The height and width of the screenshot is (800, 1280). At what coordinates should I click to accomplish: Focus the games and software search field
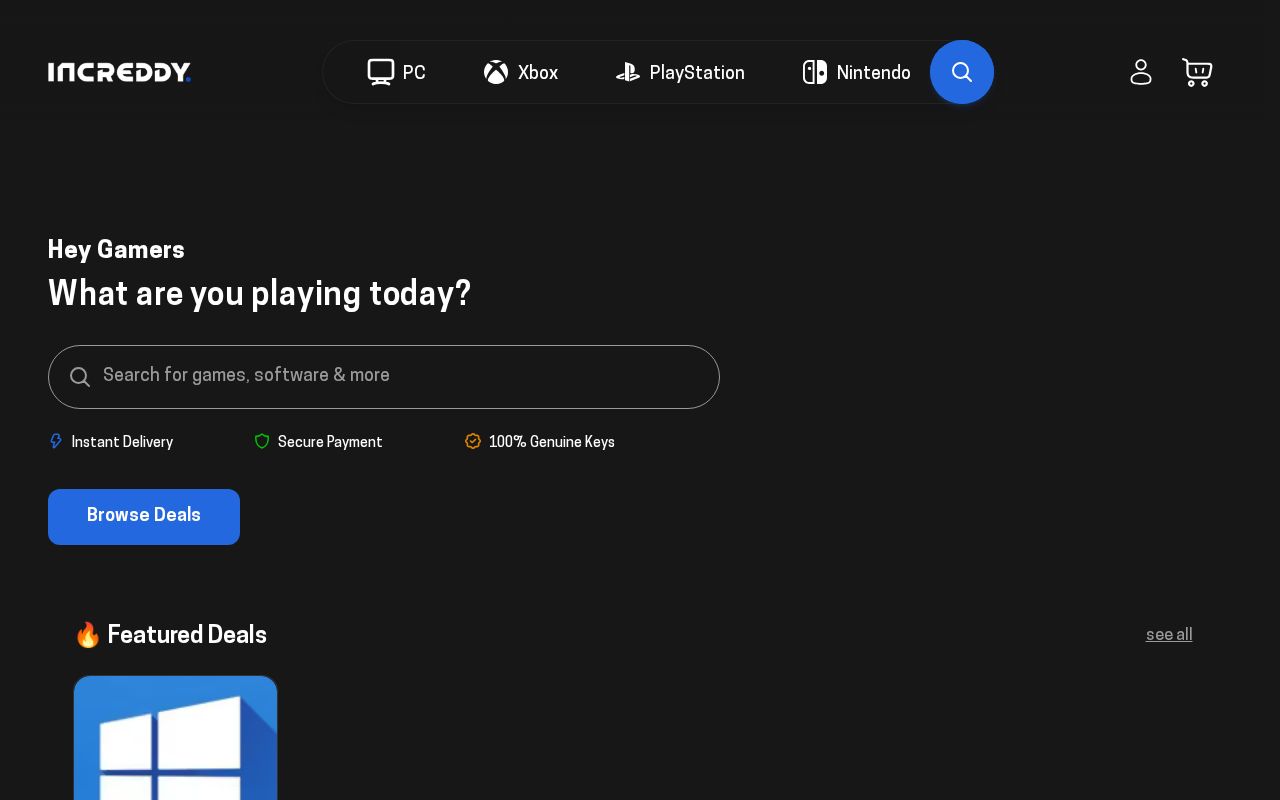point(384,377)
